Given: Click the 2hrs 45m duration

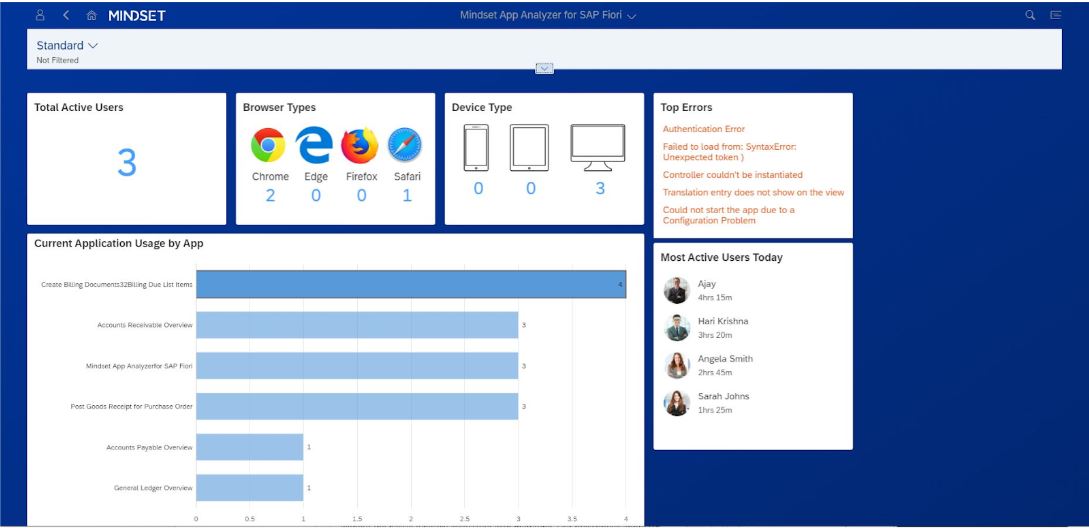Looking at the screenshot, I should 715,373.
